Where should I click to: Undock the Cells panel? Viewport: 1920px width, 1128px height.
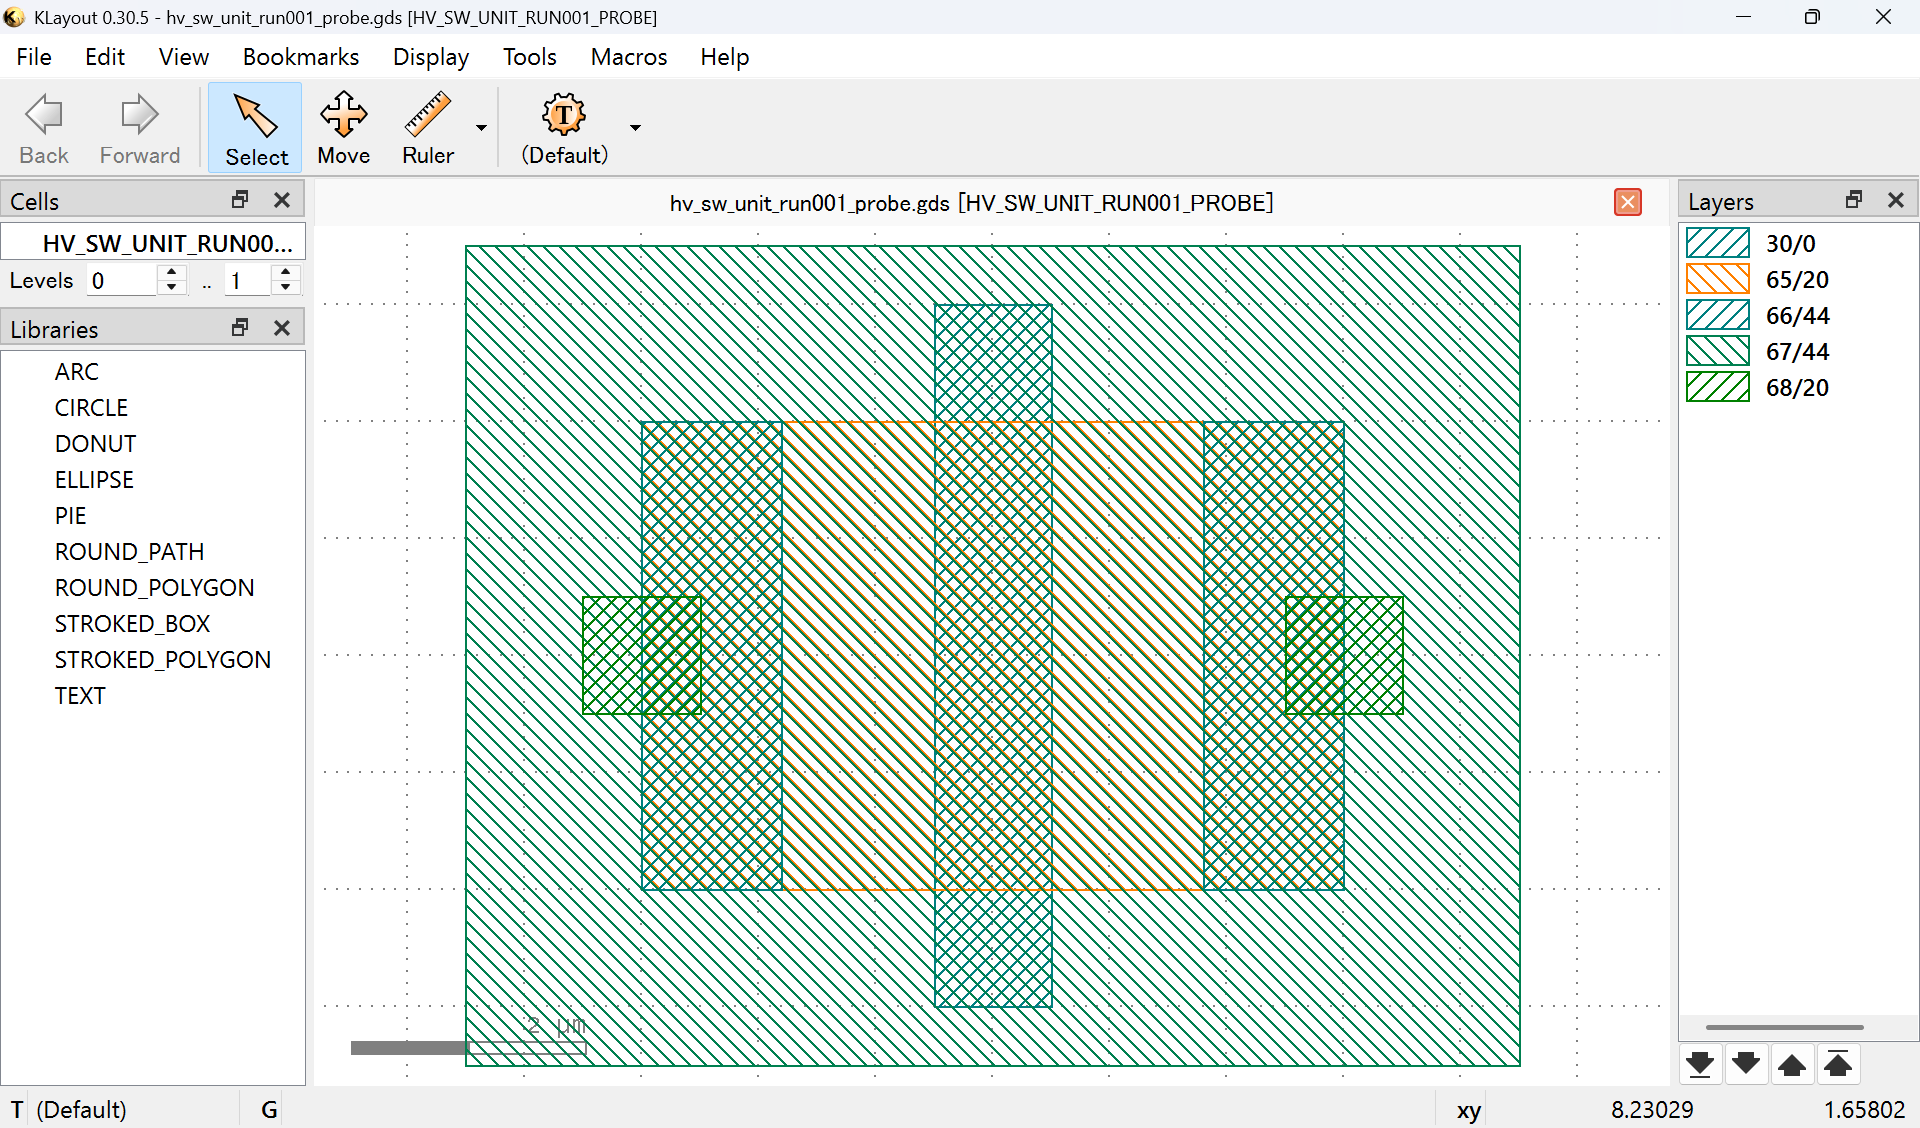pyautogui.click(x=240, y=200)
